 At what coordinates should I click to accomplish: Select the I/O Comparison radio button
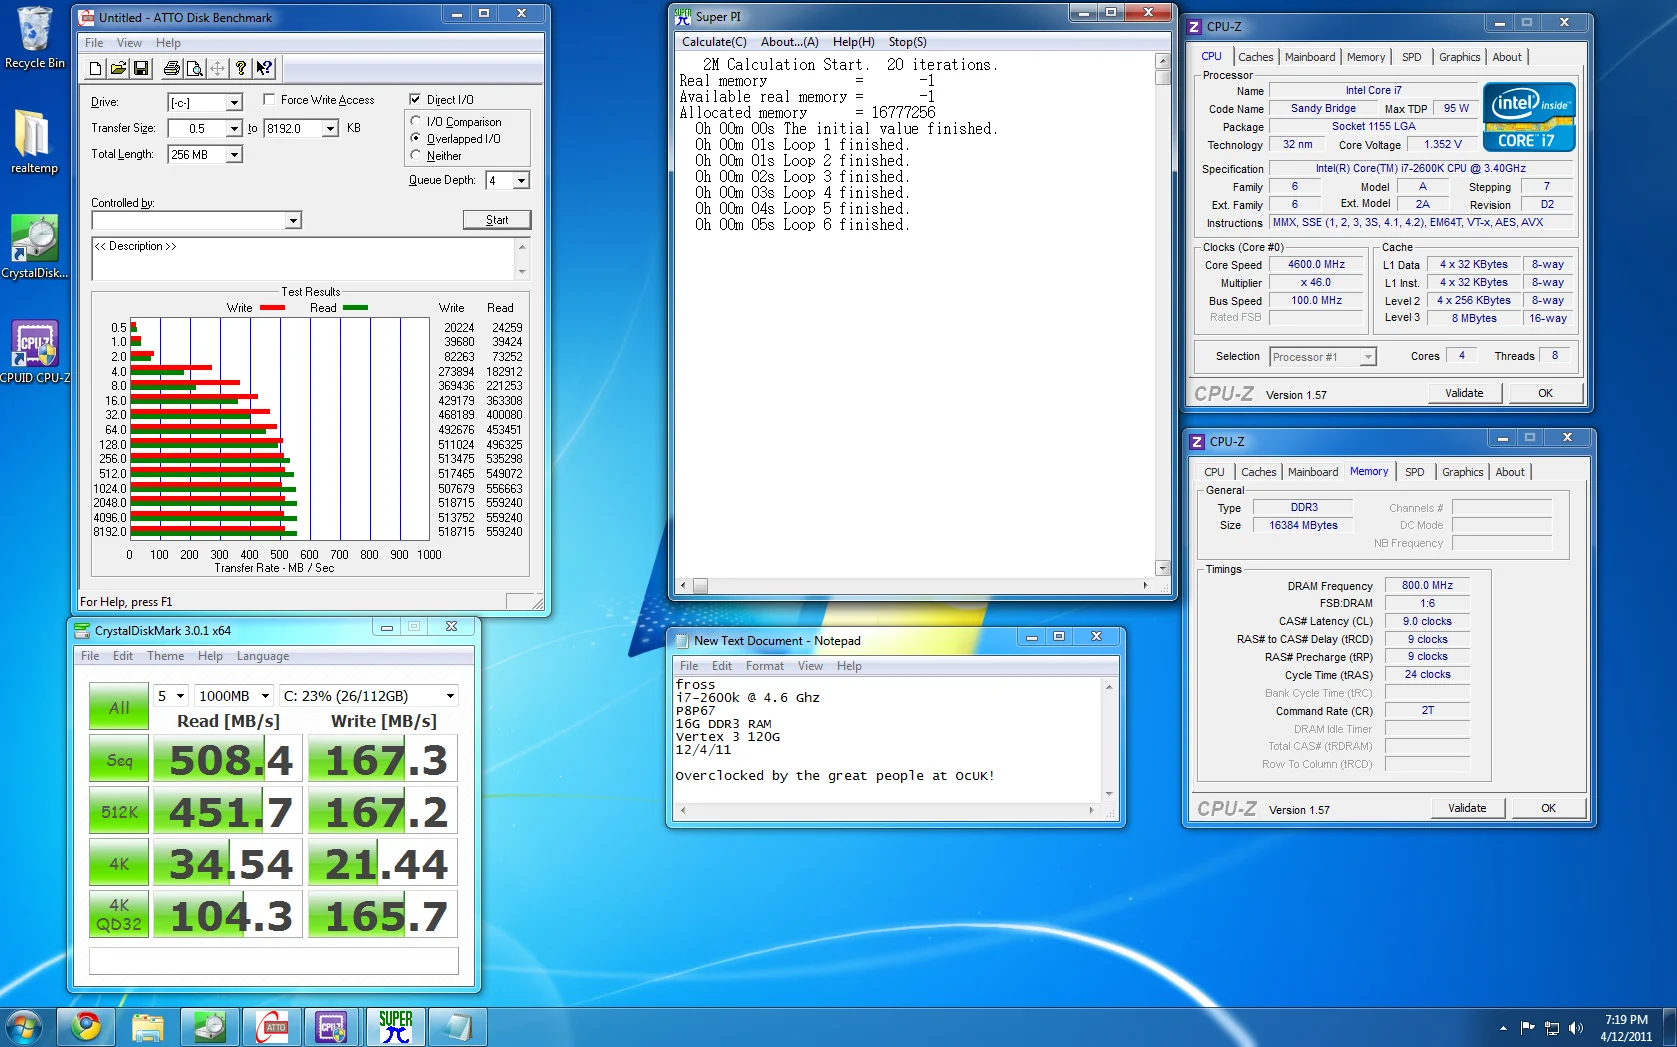(416, 121)
